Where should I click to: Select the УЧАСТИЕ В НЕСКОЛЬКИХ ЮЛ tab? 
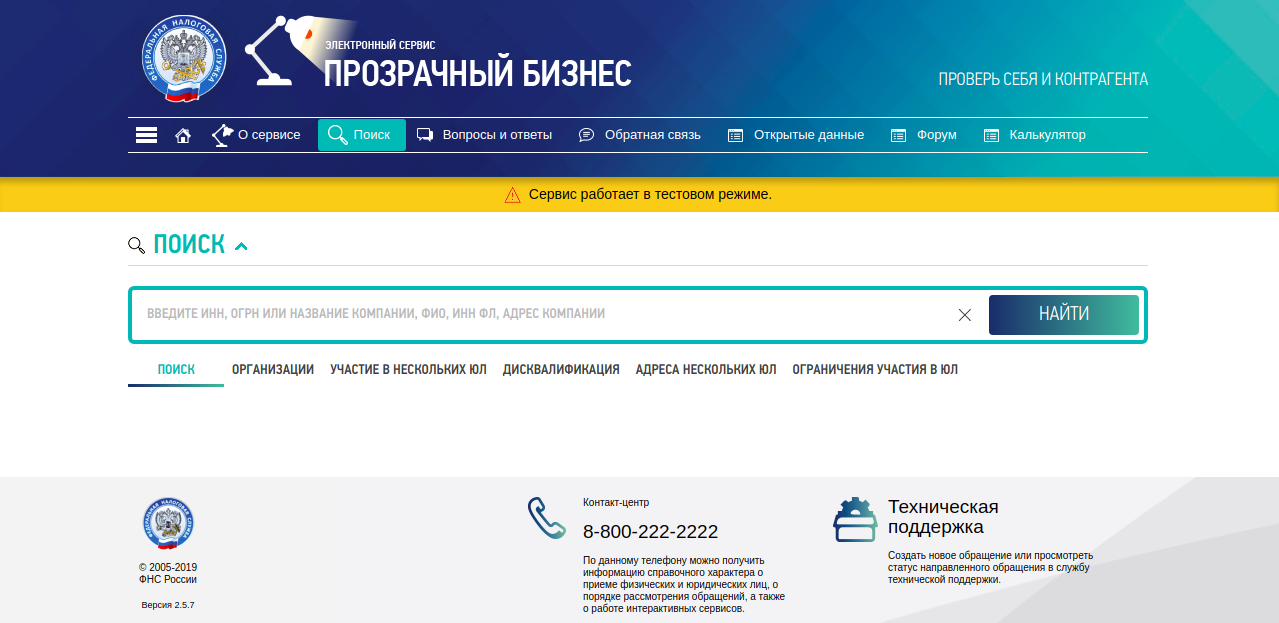pyautogui.click(x=409, y=369)
